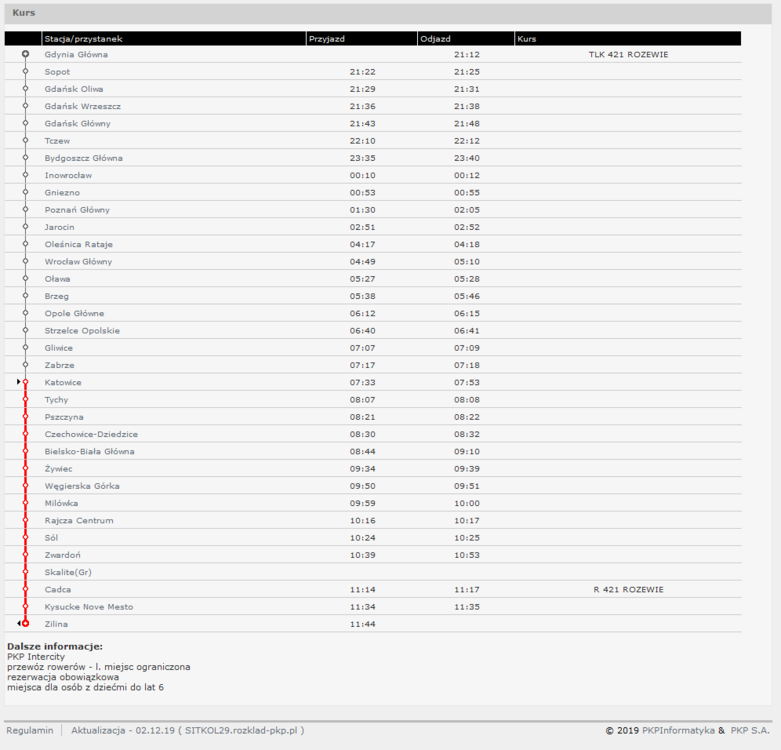Open the Wrocław Główny station link
The width and height of the screenshot is (781, 750).
pyautogui.click(x=78, y=262)
